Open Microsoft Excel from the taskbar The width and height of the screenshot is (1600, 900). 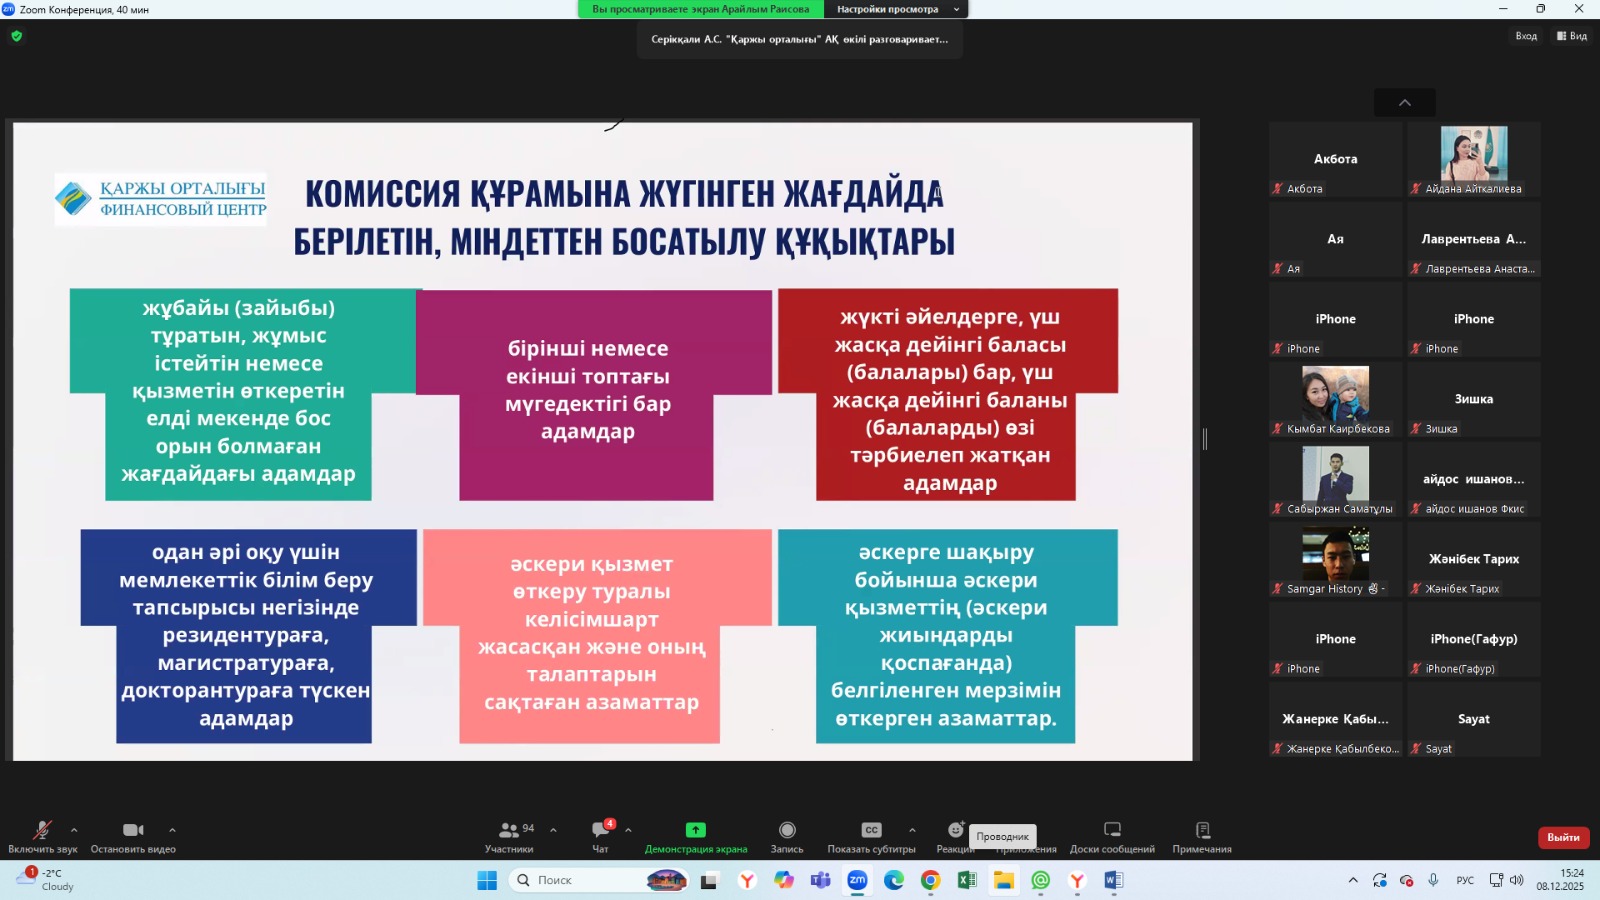[967, 880]
